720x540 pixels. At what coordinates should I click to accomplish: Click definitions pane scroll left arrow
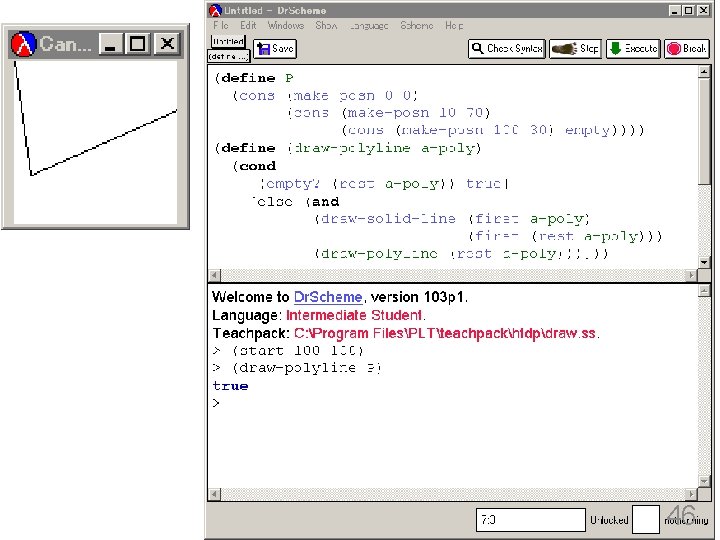pos(214,276)
